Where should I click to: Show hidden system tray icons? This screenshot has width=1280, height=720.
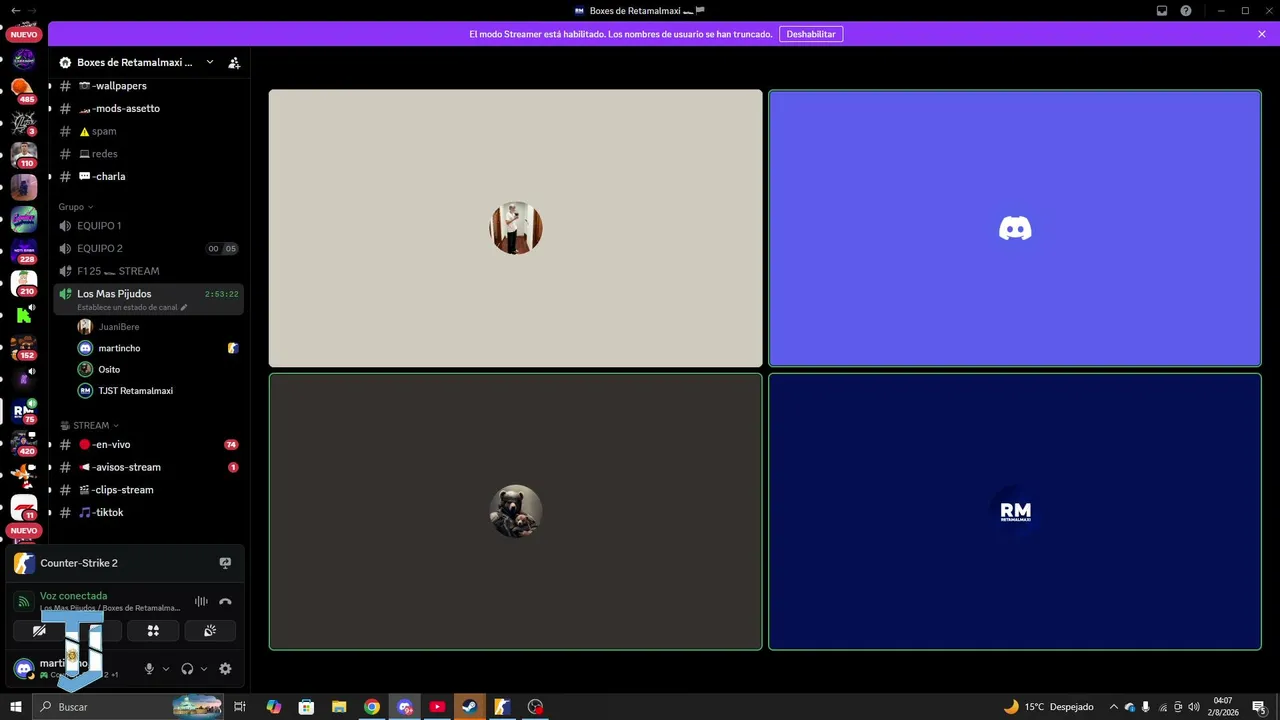pos(1114,707)
